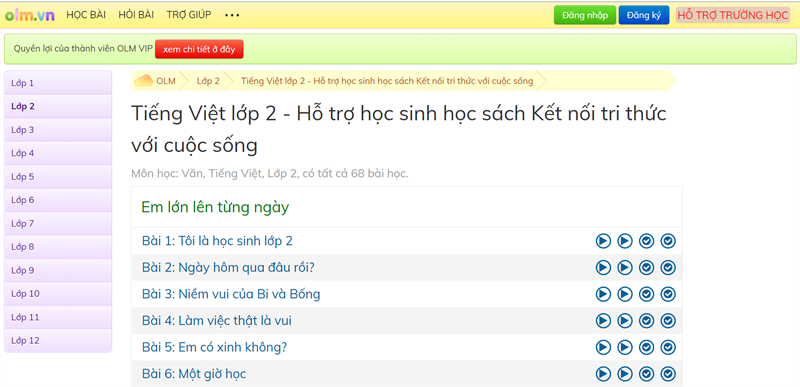
Task: Select Lớp 10 in the sidebar
Action: click(58, 294)
